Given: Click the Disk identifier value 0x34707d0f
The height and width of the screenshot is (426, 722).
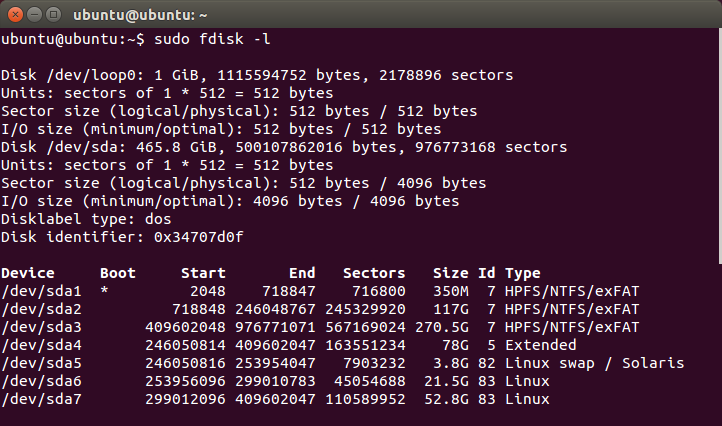Looking at the screenshot, I should click(x=198, y=237).
